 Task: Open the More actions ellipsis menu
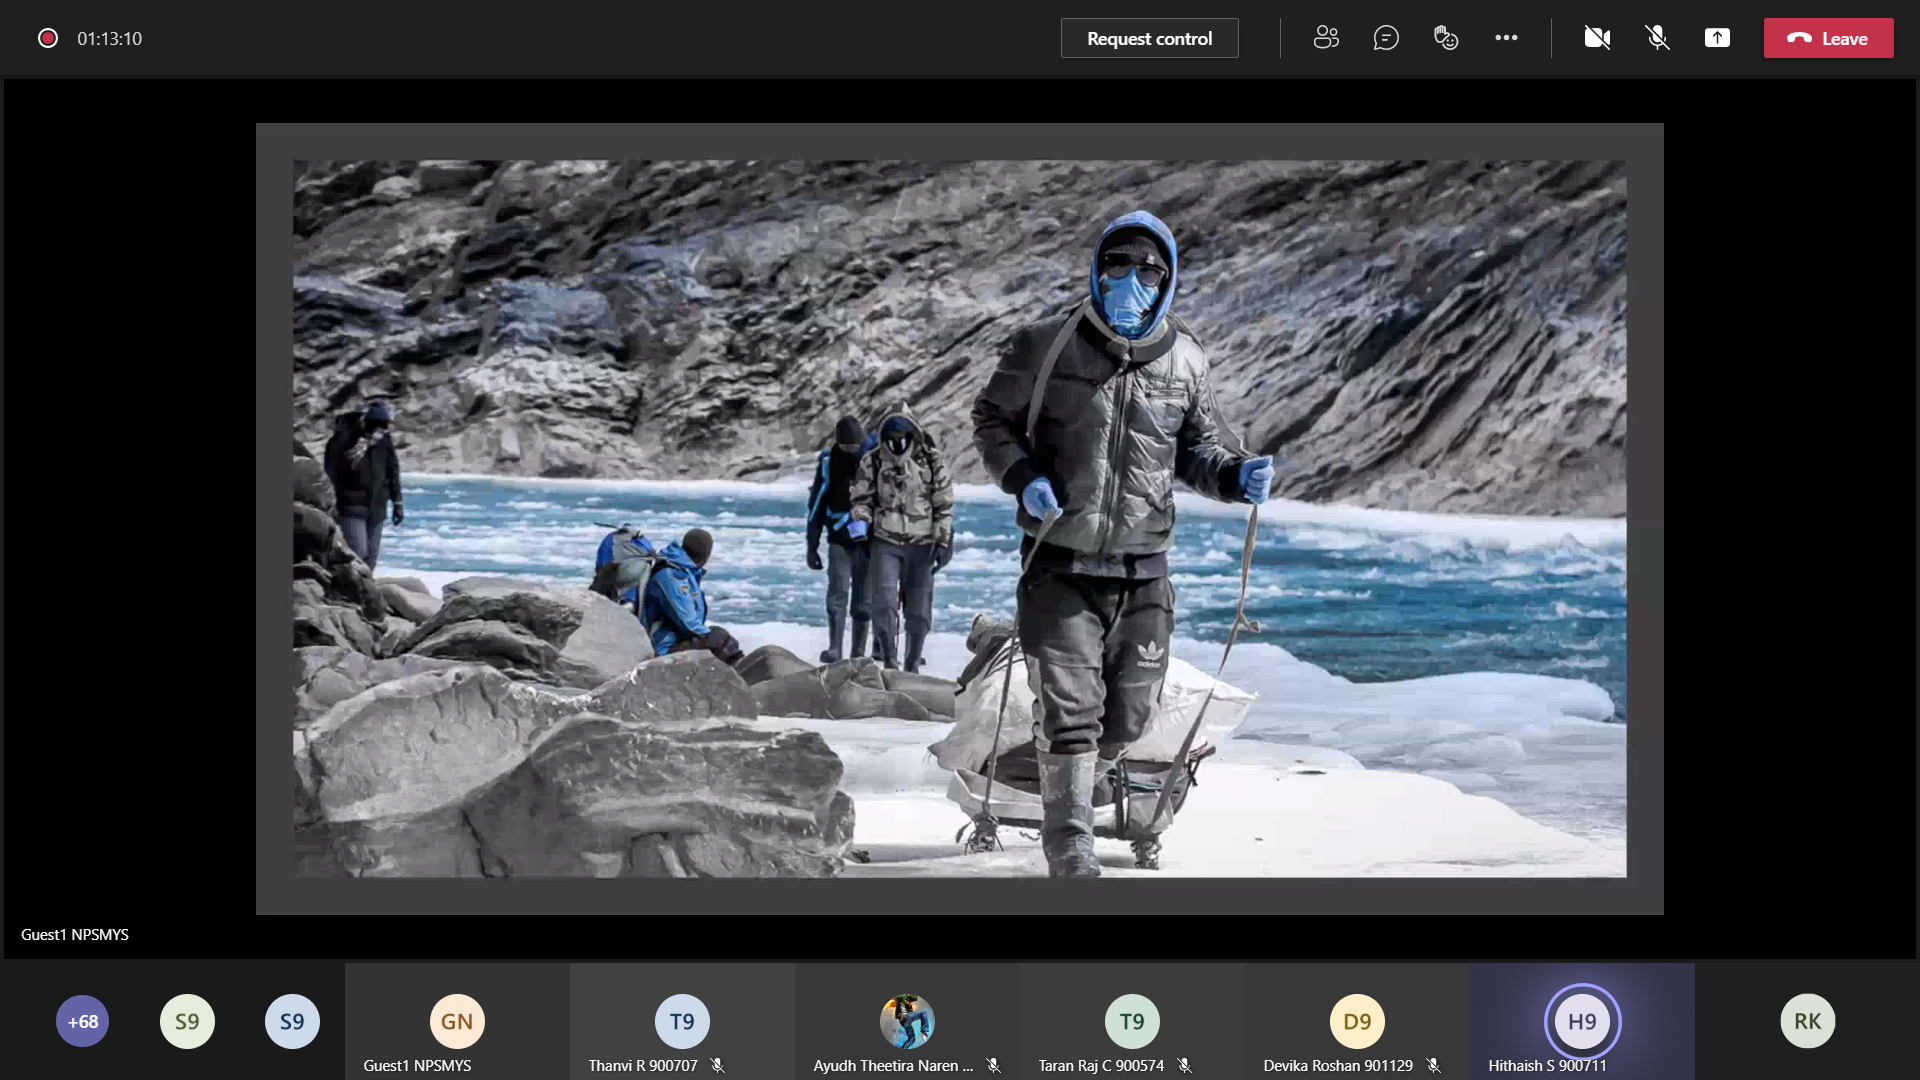(x=1506, y=38)
